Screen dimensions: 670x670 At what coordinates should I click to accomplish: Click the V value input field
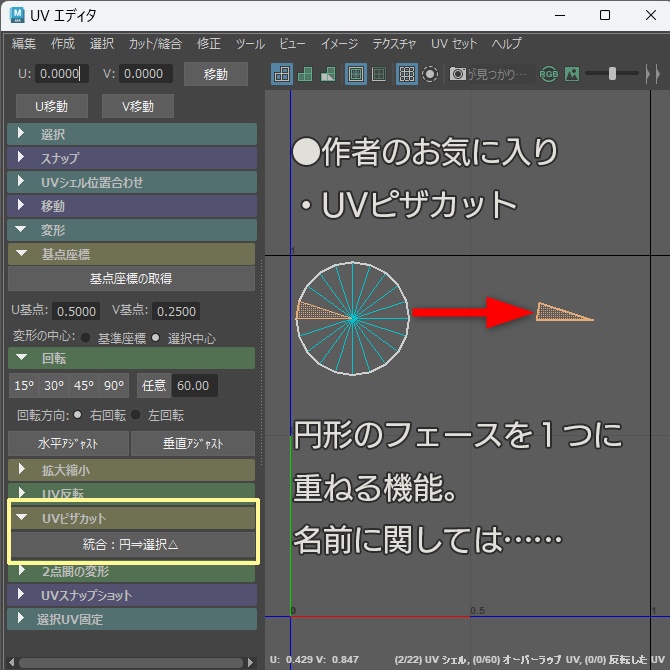(146, 73)
